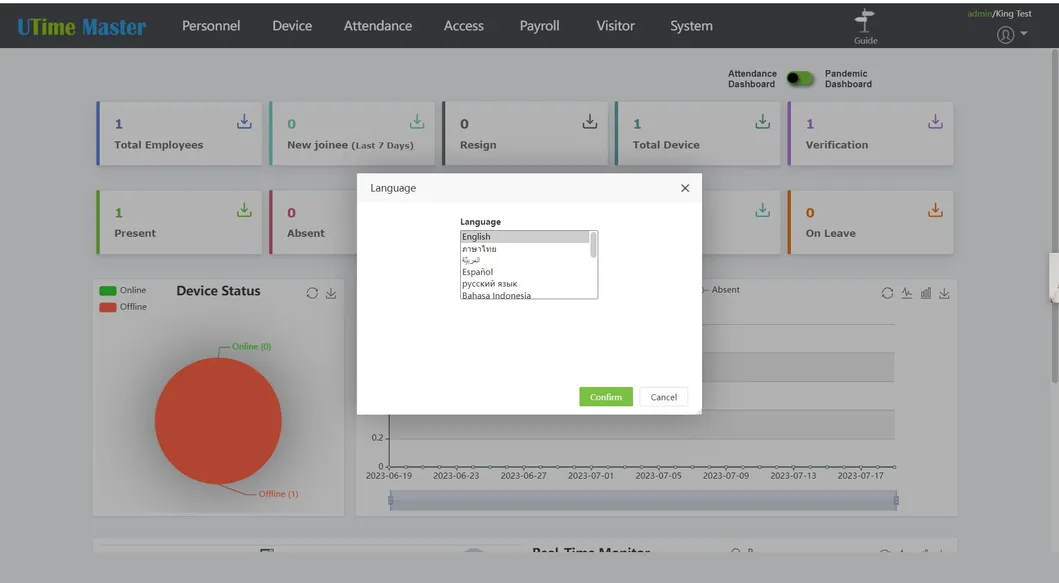The image size is (1059, 583).
Task: Hide the Offline series via legend
Action: (x=108, y=307)
